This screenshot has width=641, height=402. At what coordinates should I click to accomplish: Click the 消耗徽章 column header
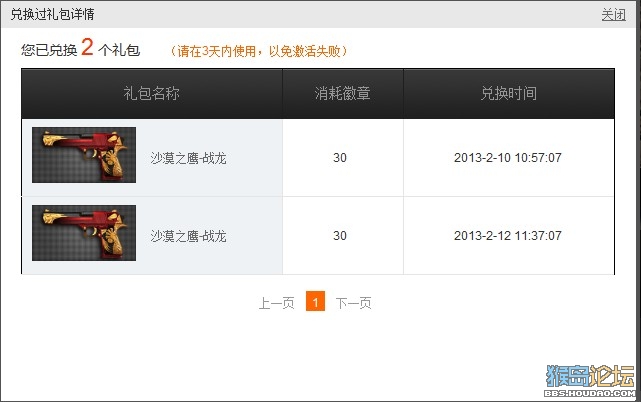[x=343, y=93]
